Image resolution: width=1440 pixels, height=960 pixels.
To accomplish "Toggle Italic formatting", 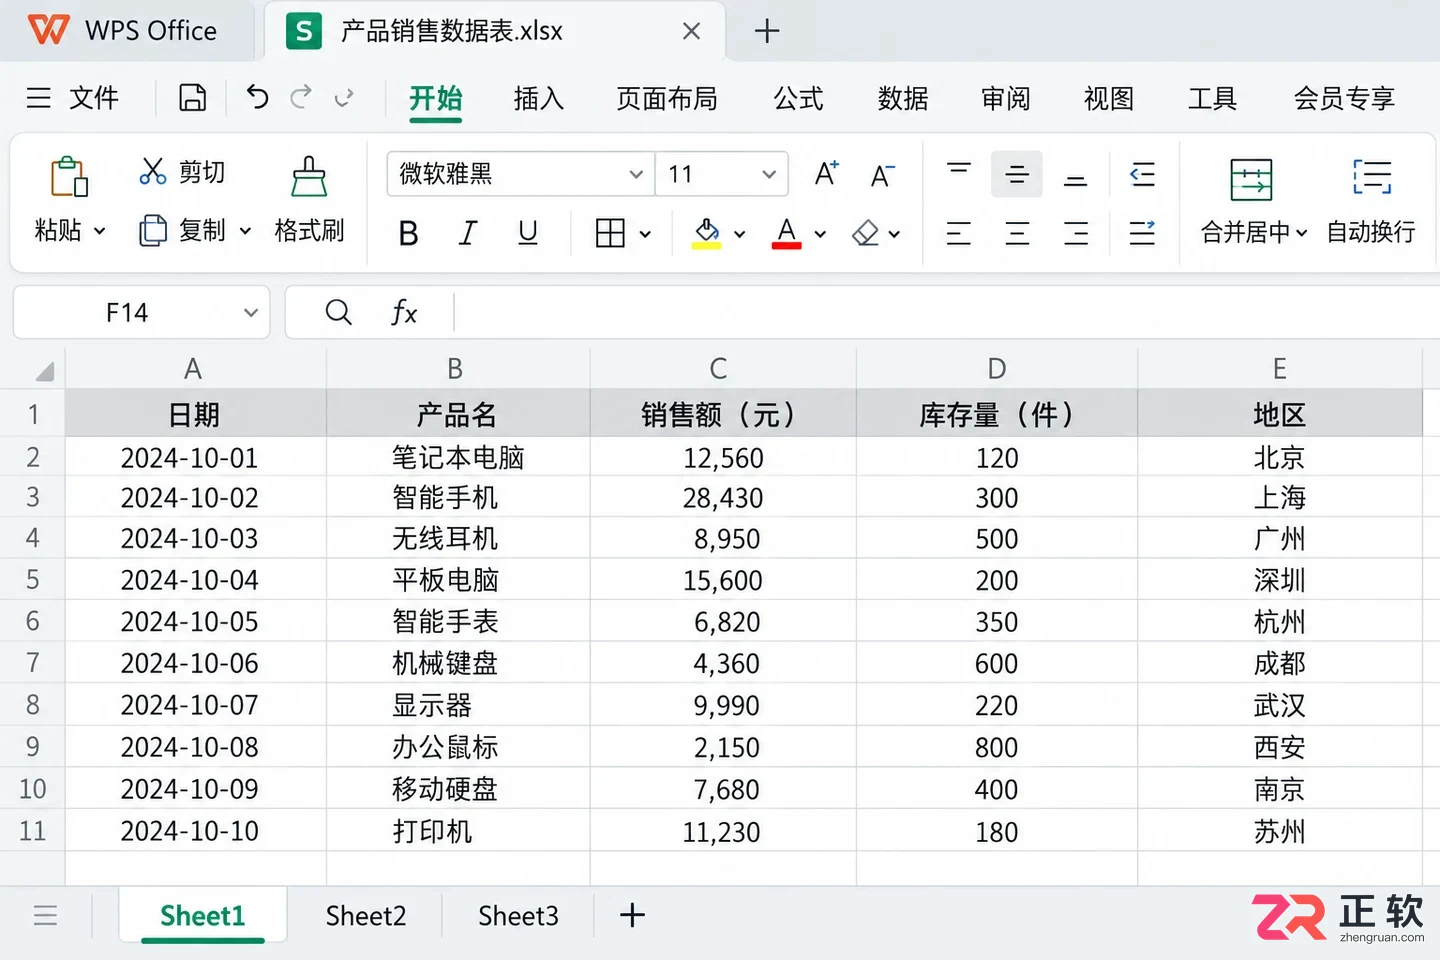I will [x=467, y=233].
